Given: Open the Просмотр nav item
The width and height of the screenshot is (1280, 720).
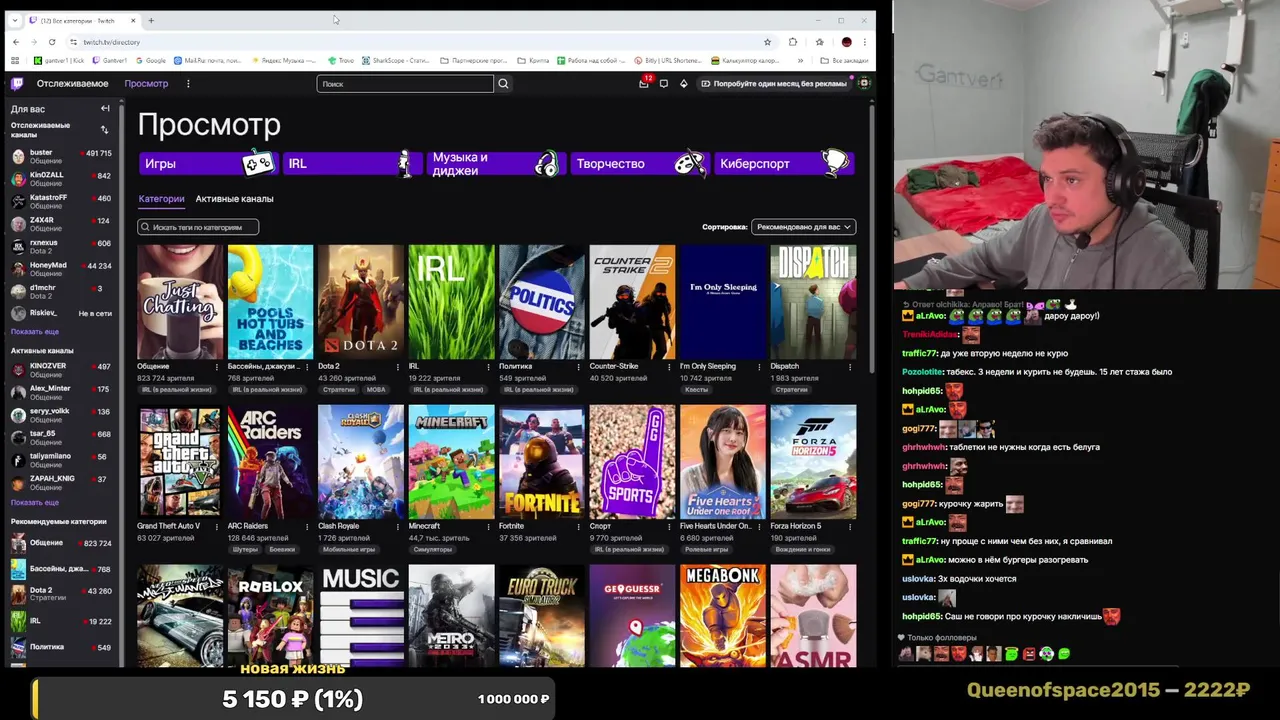Looking at the screenshot, I should [146, 84].
